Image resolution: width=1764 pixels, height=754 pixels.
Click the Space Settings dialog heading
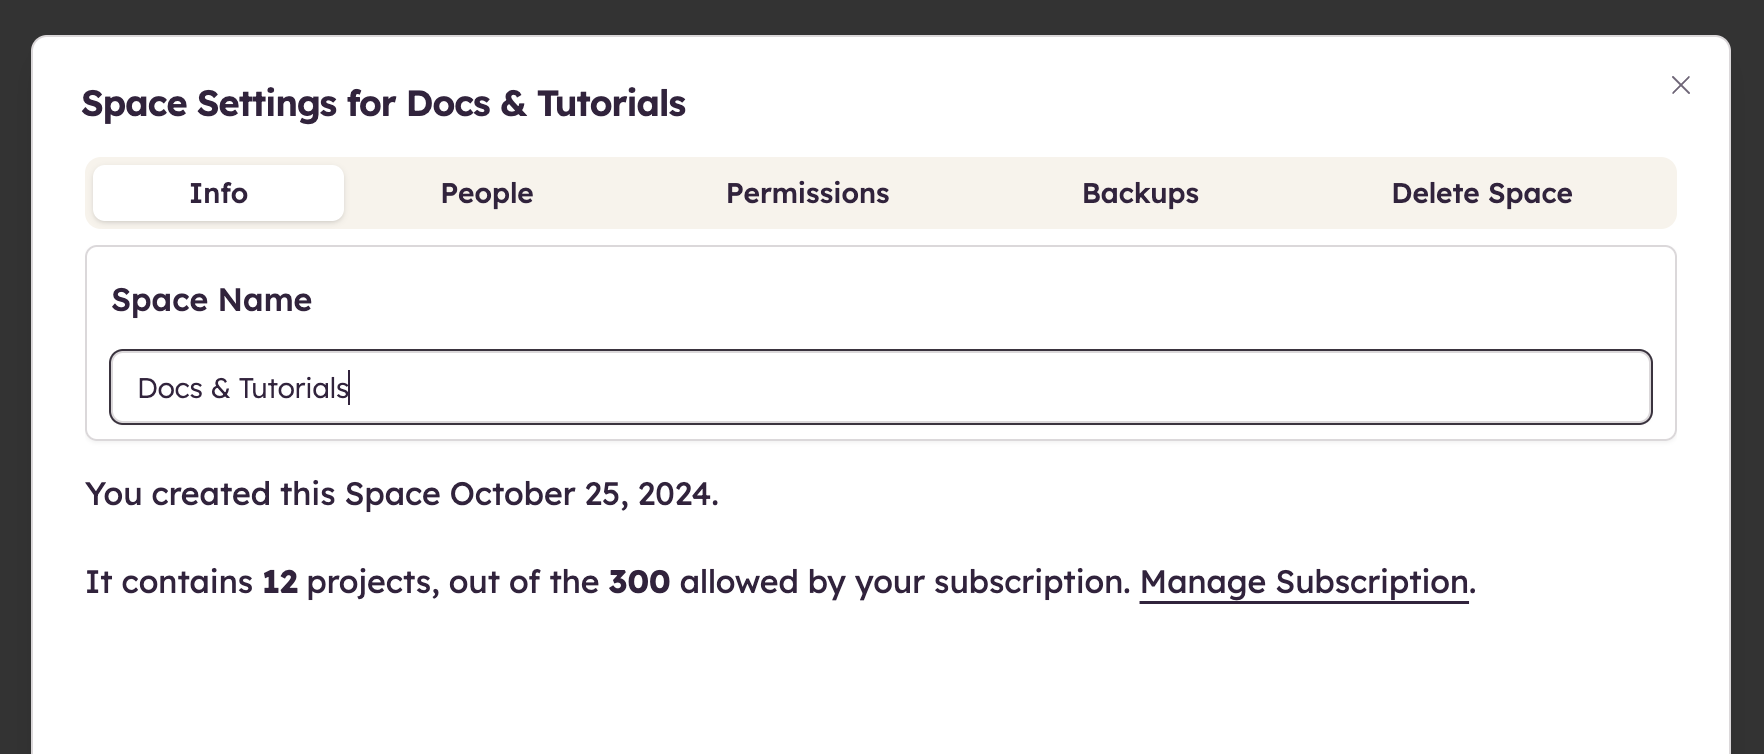pyautogui.click(x=383, y=104)
